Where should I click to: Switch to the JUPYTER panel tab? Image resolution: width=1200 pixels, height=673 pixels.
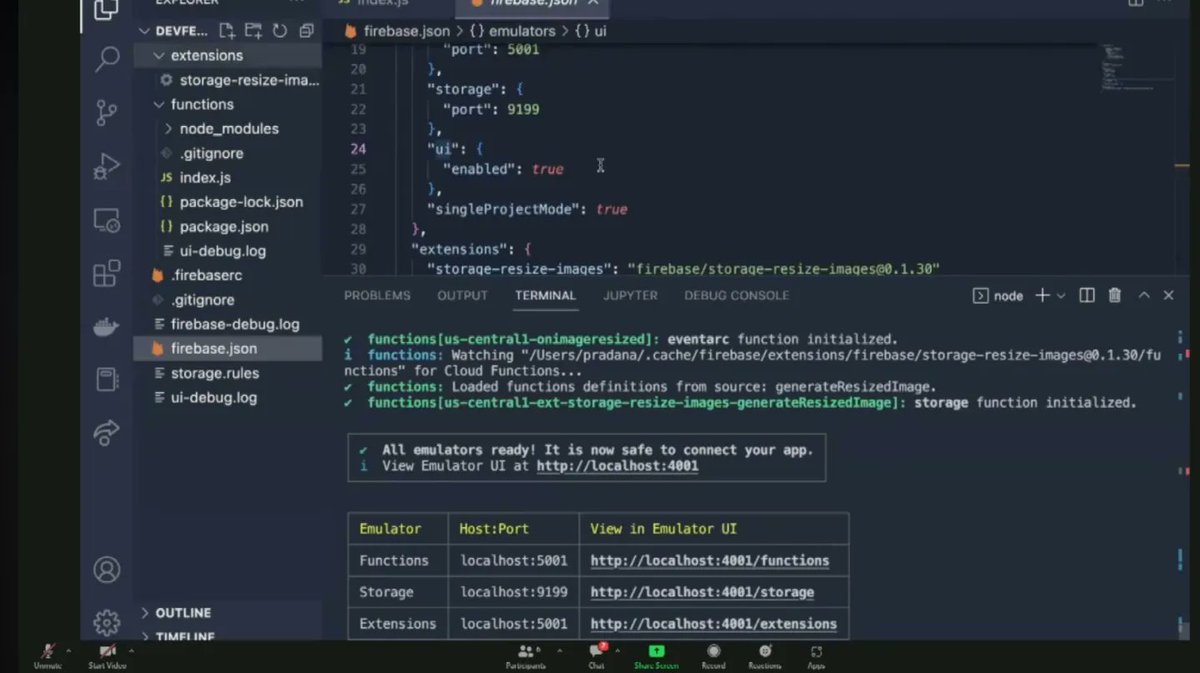tap(630, 295)
